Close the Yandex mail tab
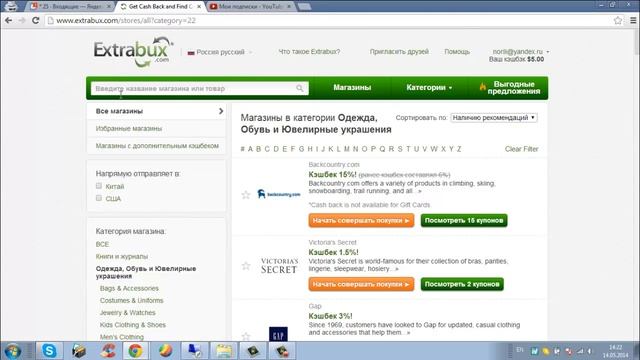This screenshot has height=360, width=640. (x=109, y=7)
